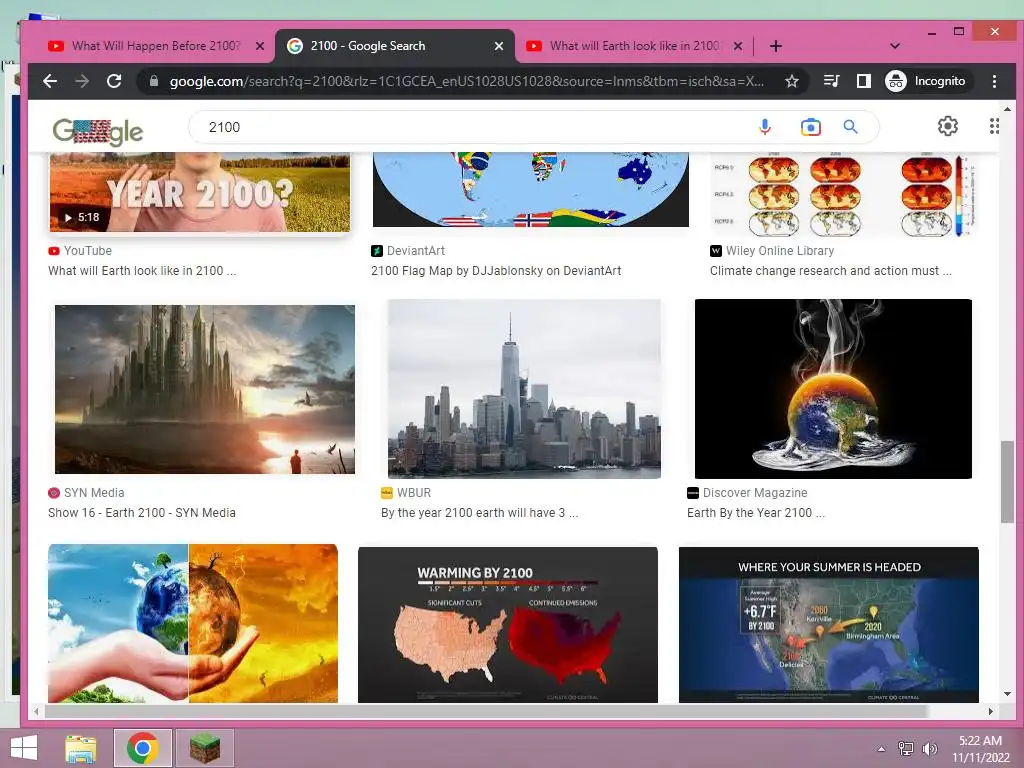1024x768 pixels.
Task: Click the address bar URL
Action: click(x=466, y=81)
